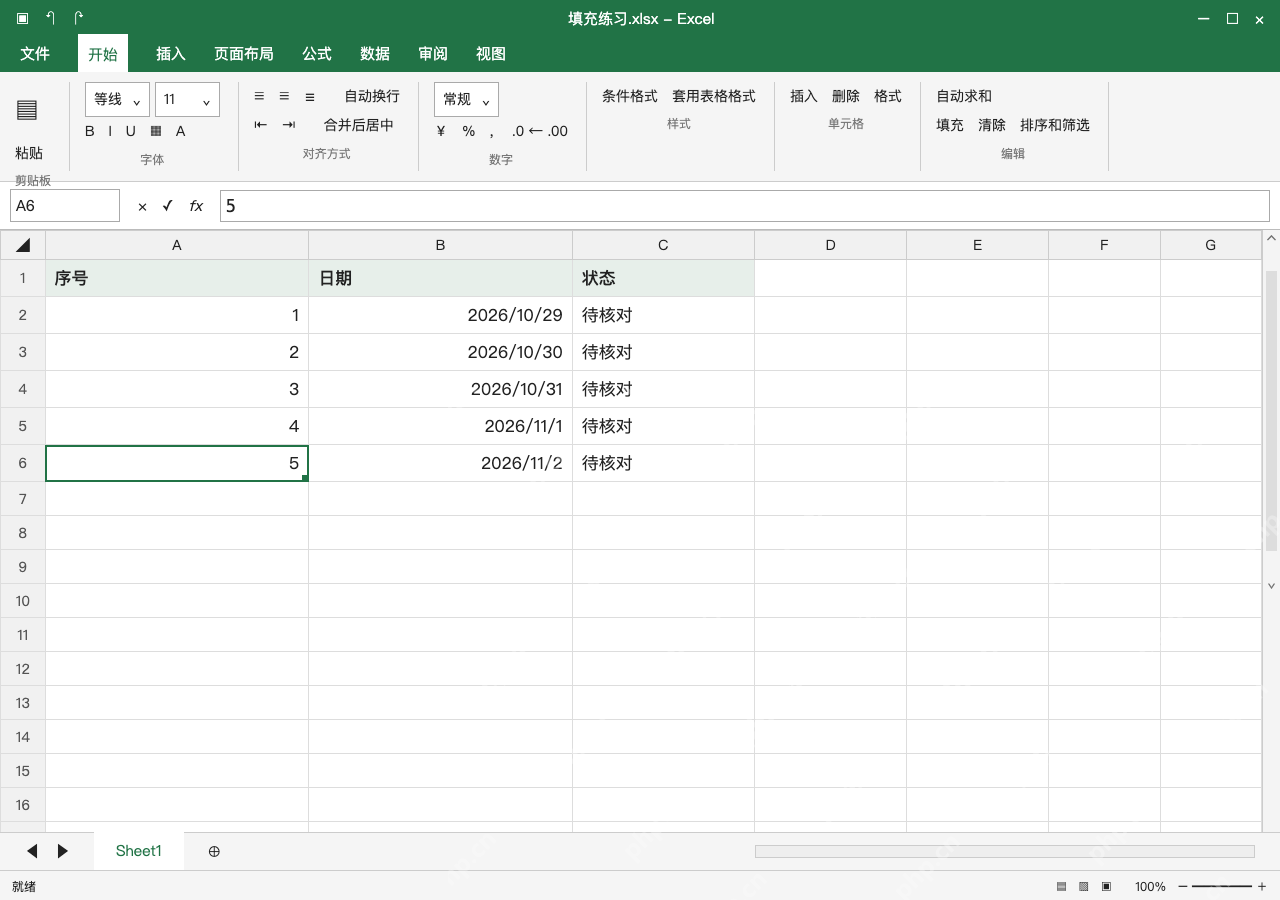Switch to the 页面布局 ribbon tab
The image size is (1280, 900).
point(244,54)
